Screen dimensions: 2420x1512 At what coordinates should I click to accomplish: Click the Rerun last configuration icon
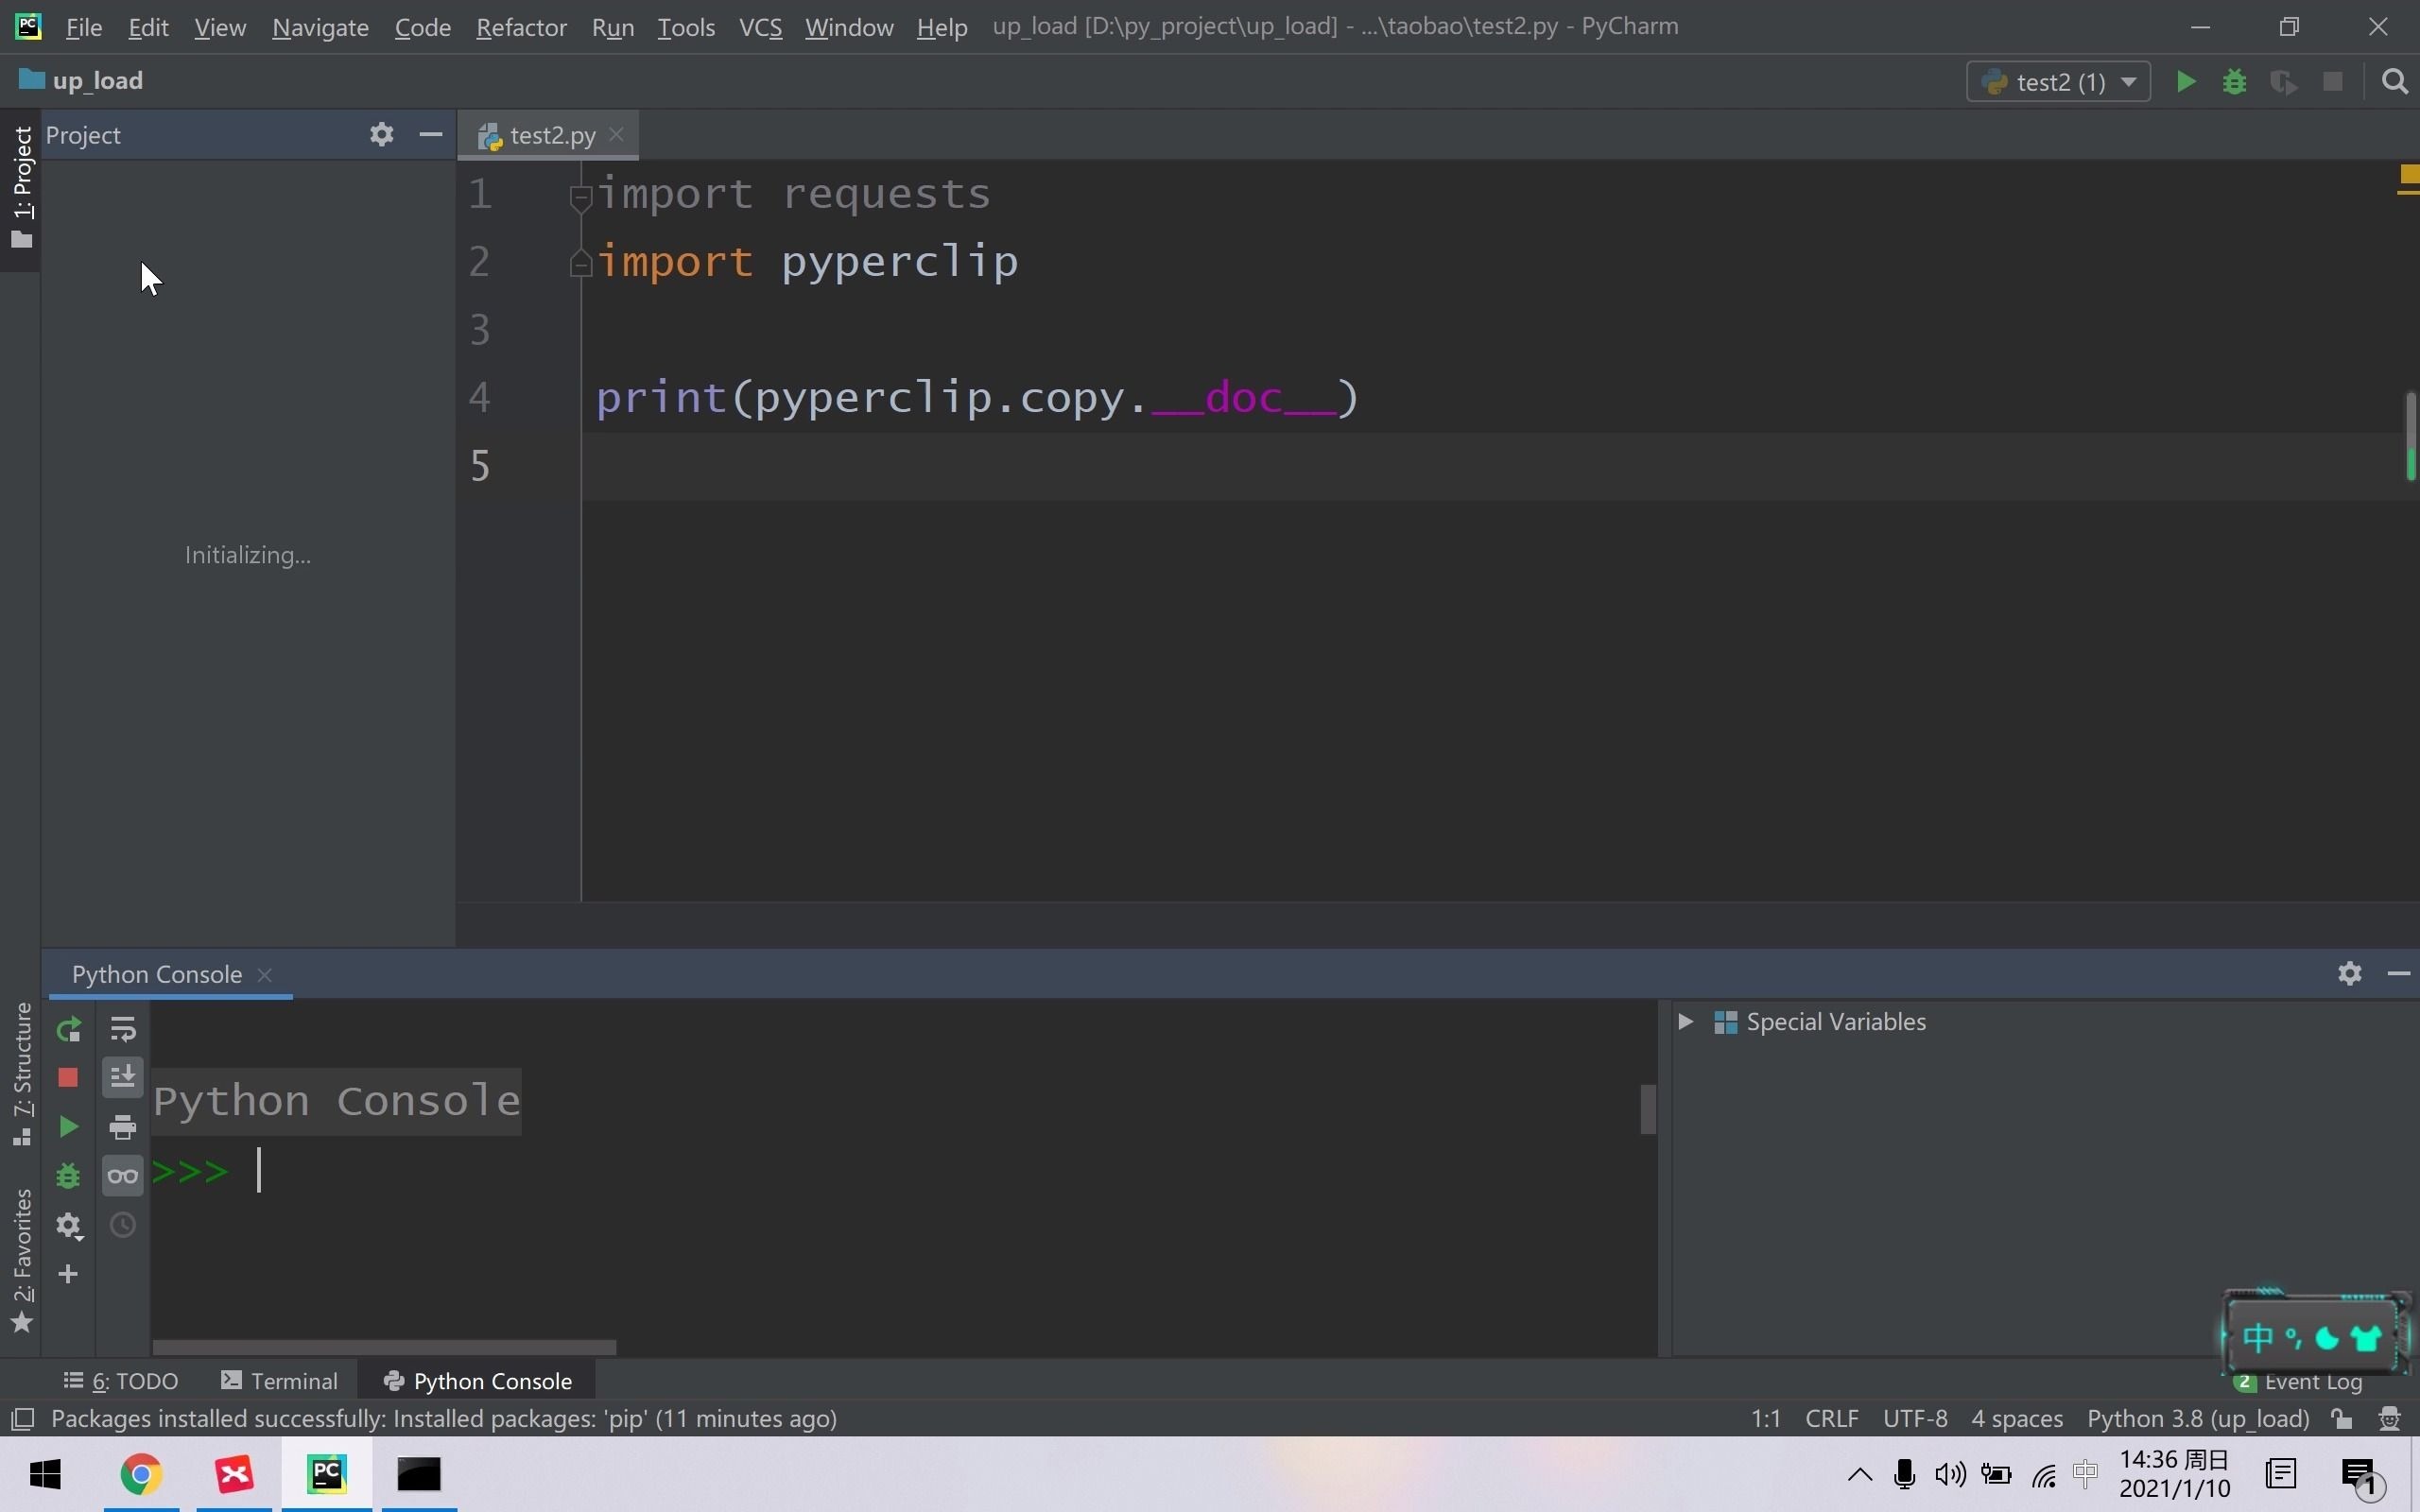pos(68,1028)
